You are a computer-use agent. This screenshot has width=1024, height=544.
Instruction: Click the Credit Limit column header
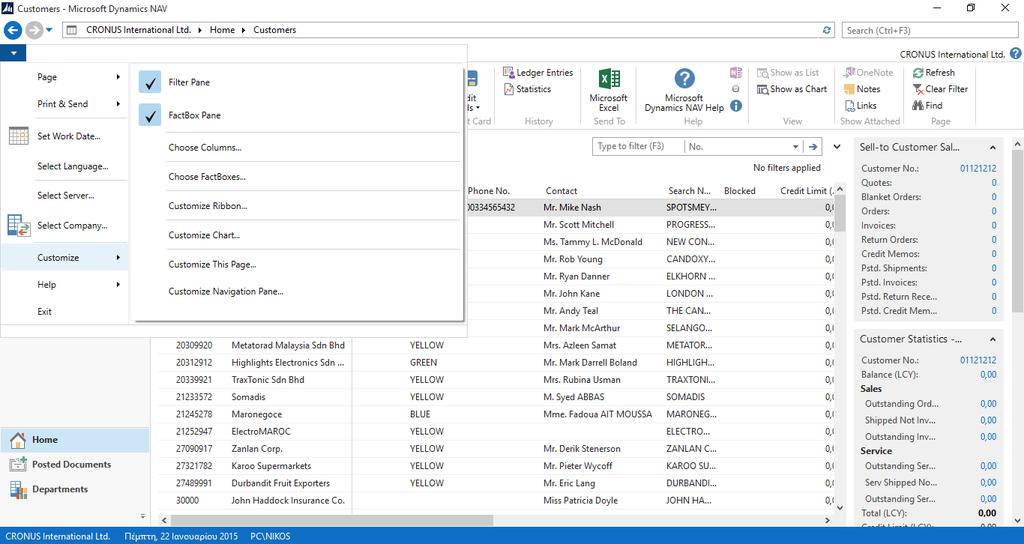(x=807, y=191)
